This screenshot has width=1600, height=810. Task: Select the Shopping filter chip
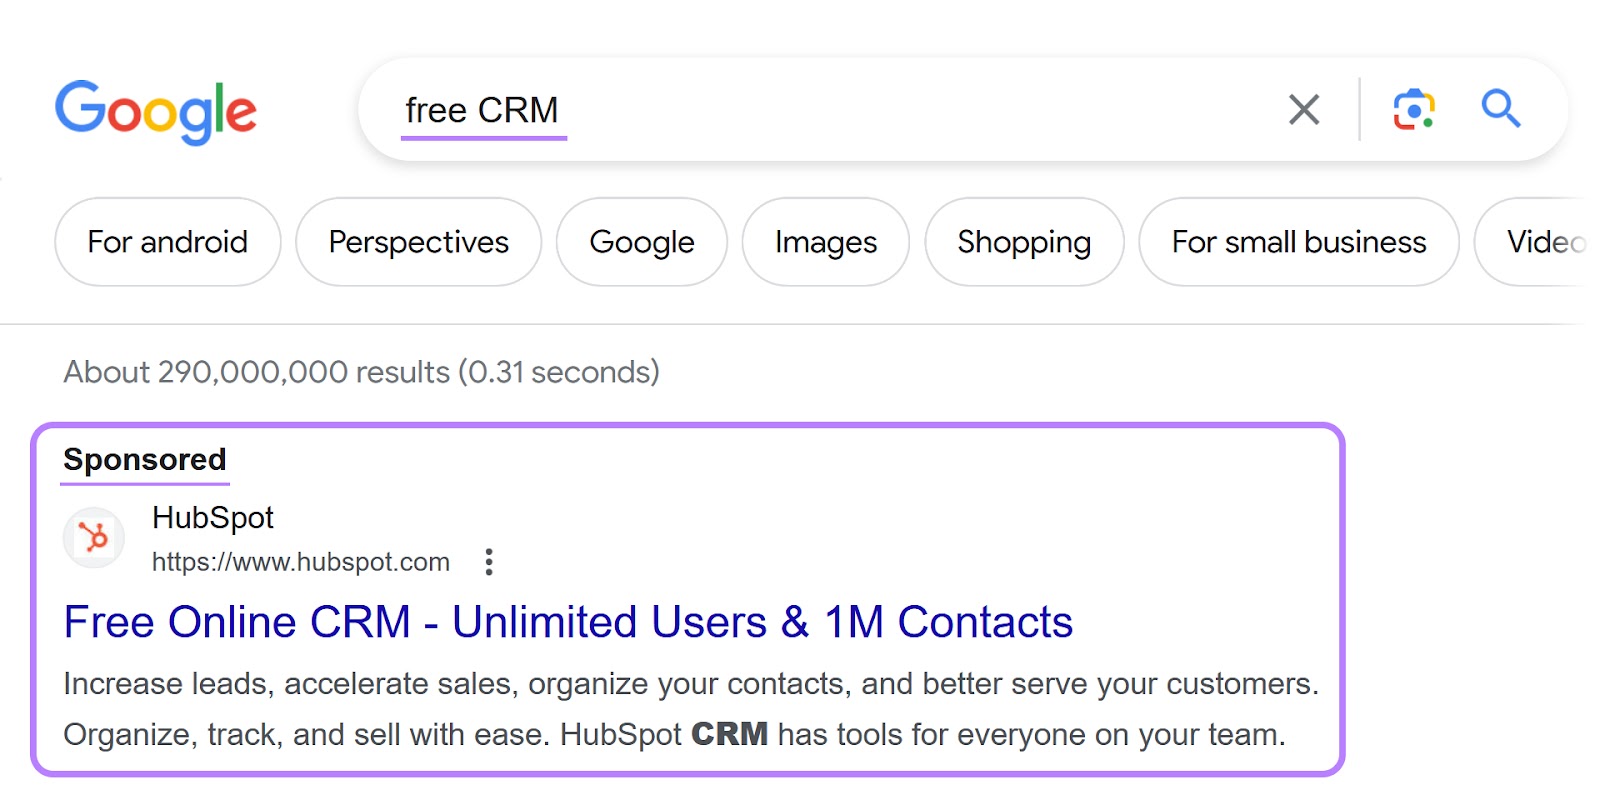pos(1023,241)
